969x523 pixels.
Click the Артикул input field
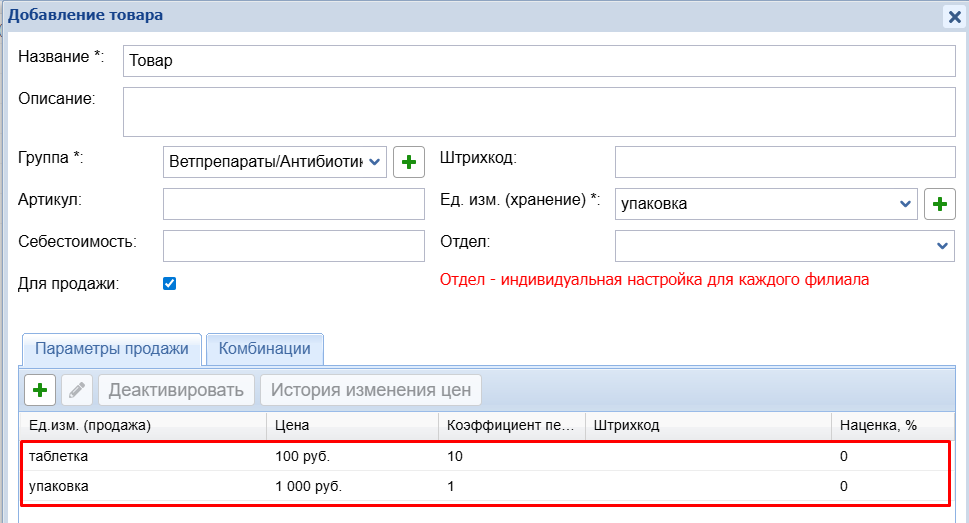click(x=293, y=204)
